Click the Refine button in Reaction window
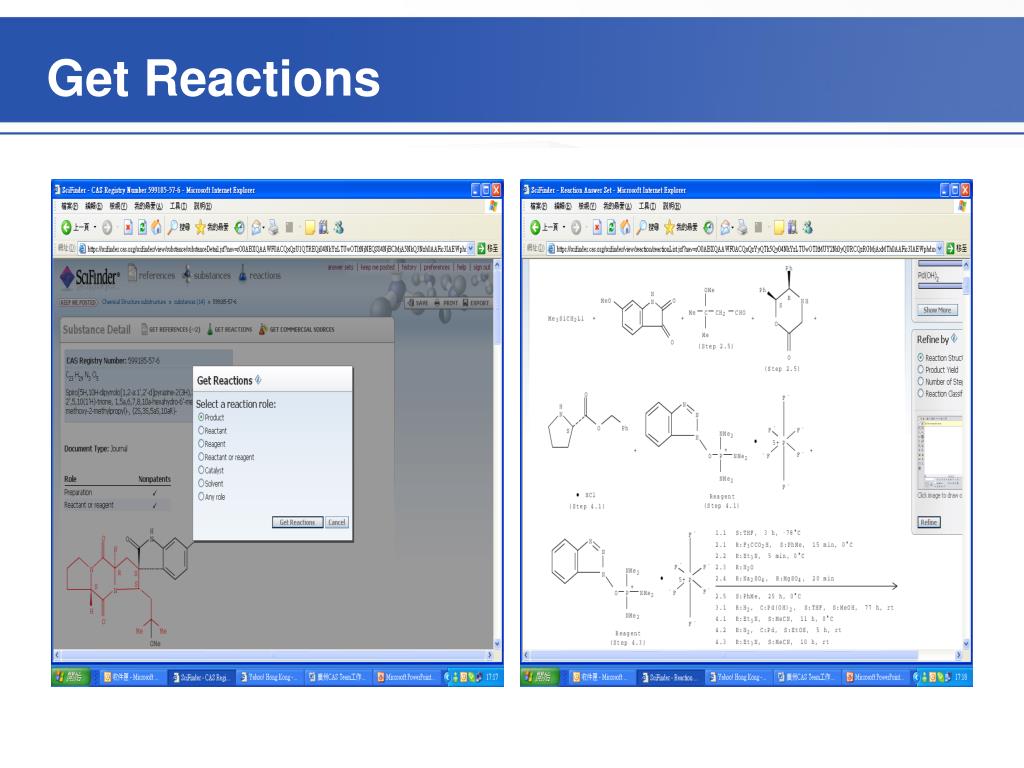Screen dimensions: 1024x768 pos(929,522)
